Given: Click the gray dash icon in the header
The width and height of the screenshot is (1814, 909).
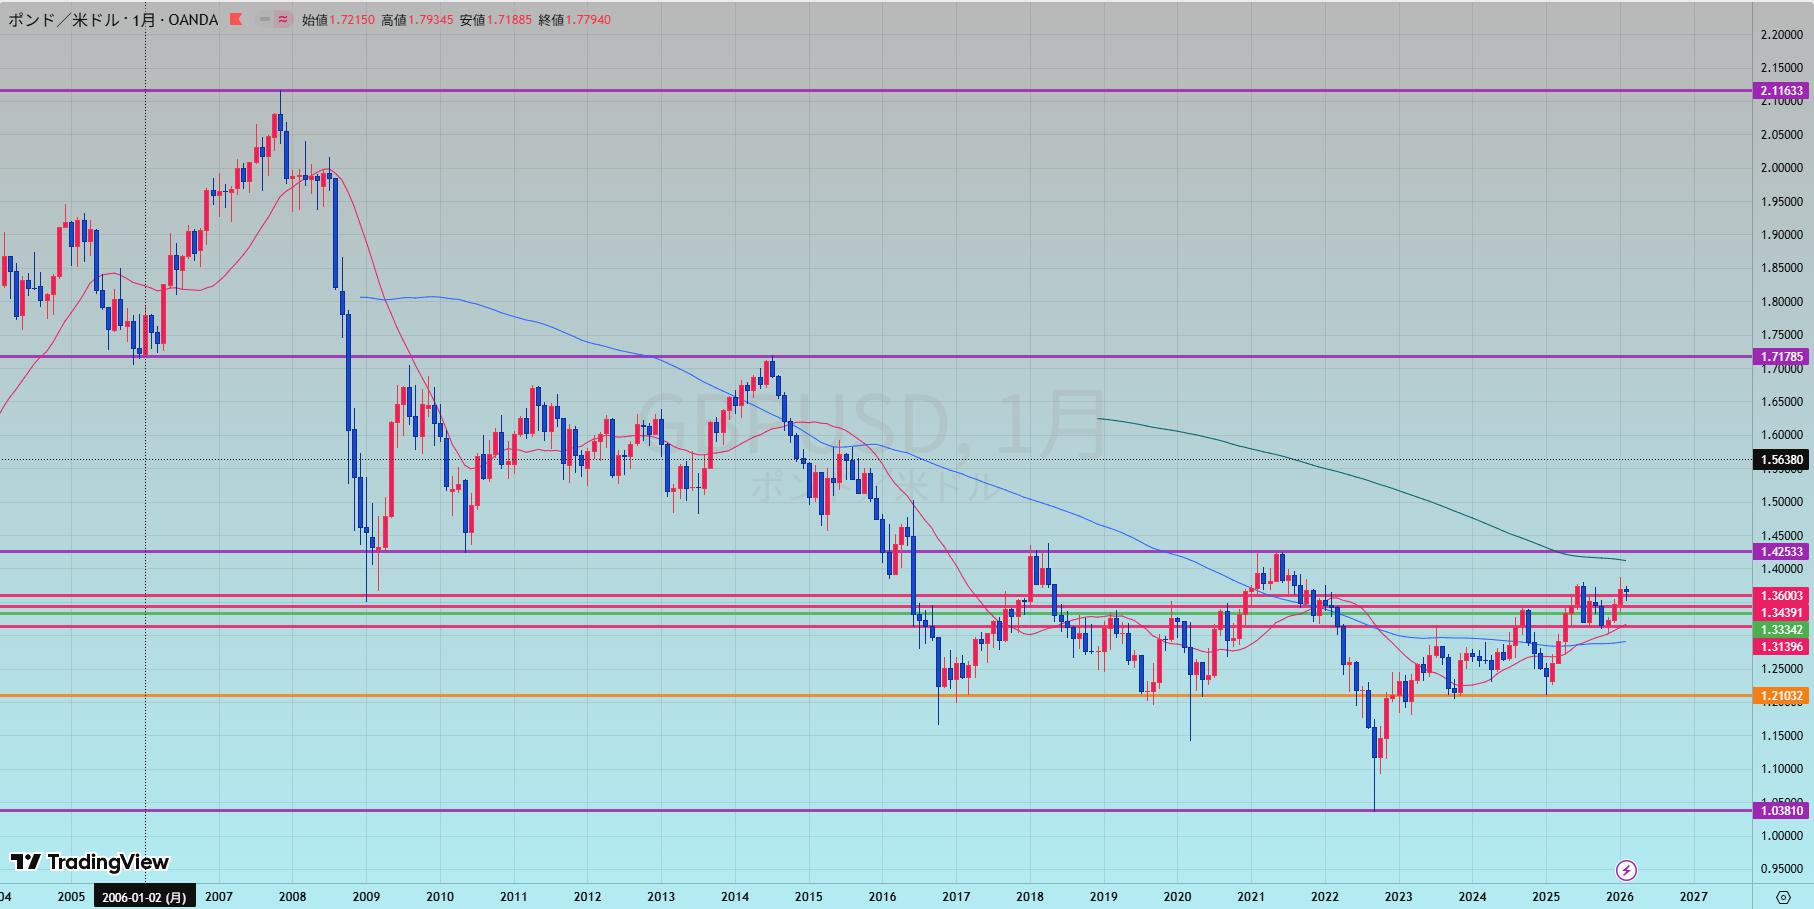Looking at the screenshot, I should click(265, 19).
